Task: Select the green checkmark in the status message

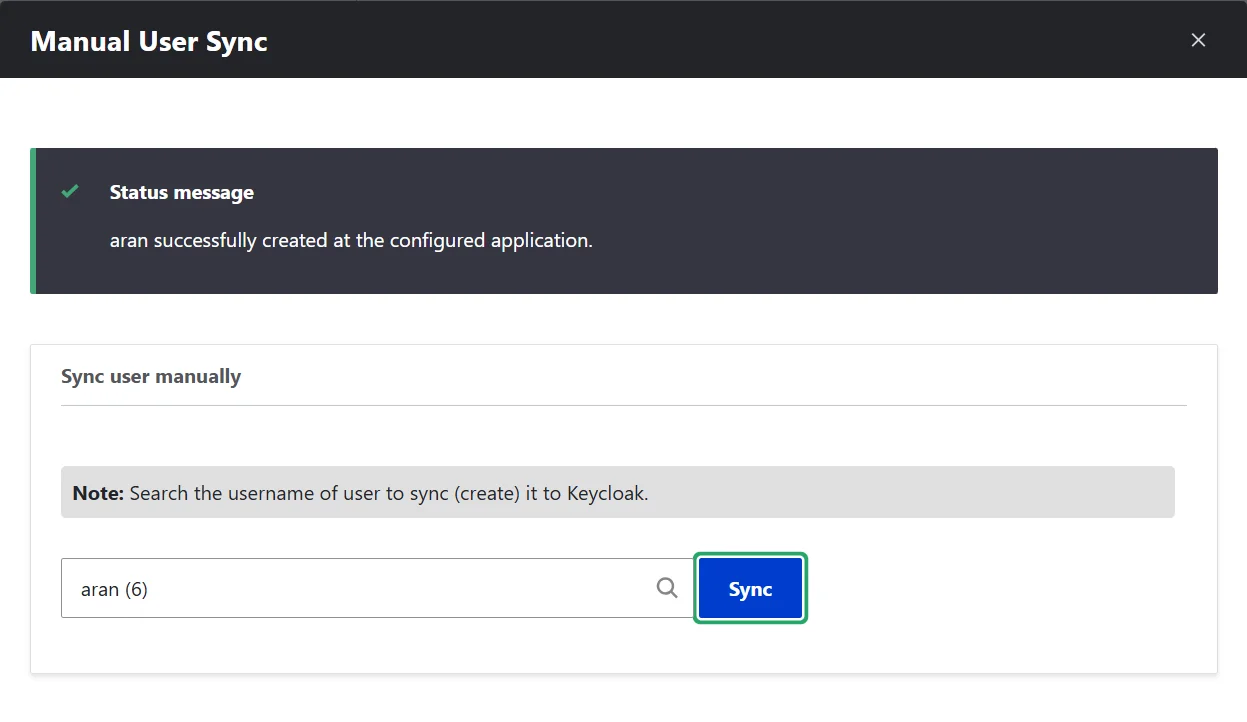Action: click(x=69, y=191)
